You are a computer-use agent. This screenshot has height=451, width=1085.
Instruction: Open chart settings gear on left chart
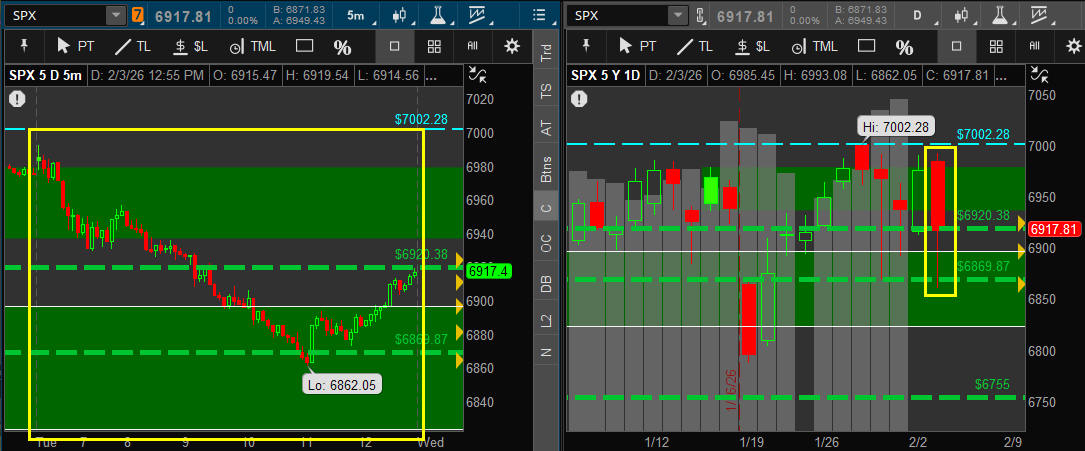512,46
